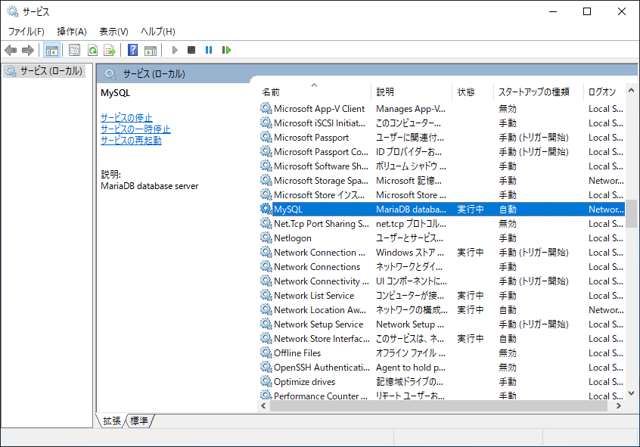
Task: Click the Network Connections gear icon
Action: (266, 267)
